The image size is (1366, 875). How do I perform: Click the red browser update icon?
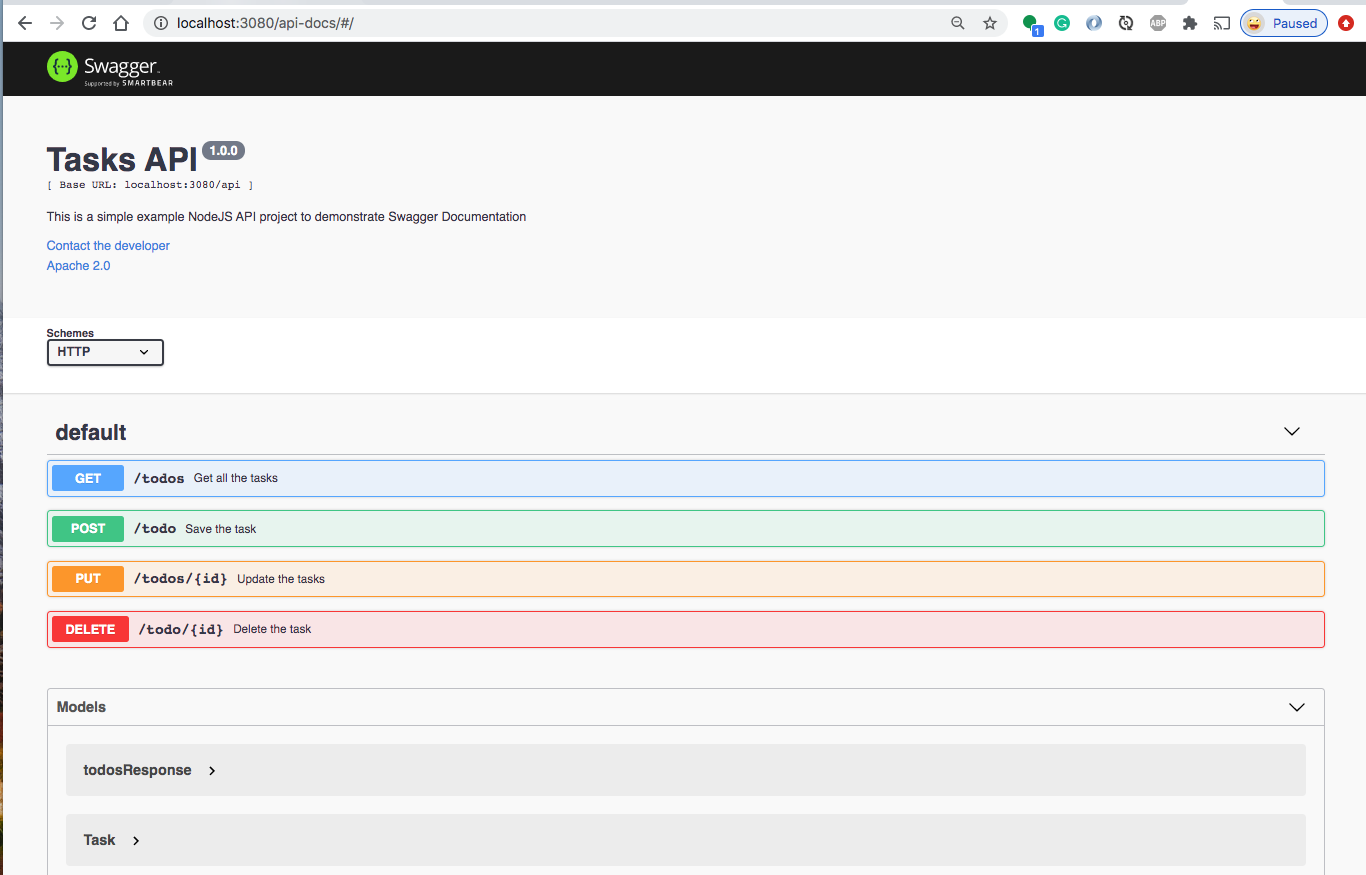tap(1346, 23)
